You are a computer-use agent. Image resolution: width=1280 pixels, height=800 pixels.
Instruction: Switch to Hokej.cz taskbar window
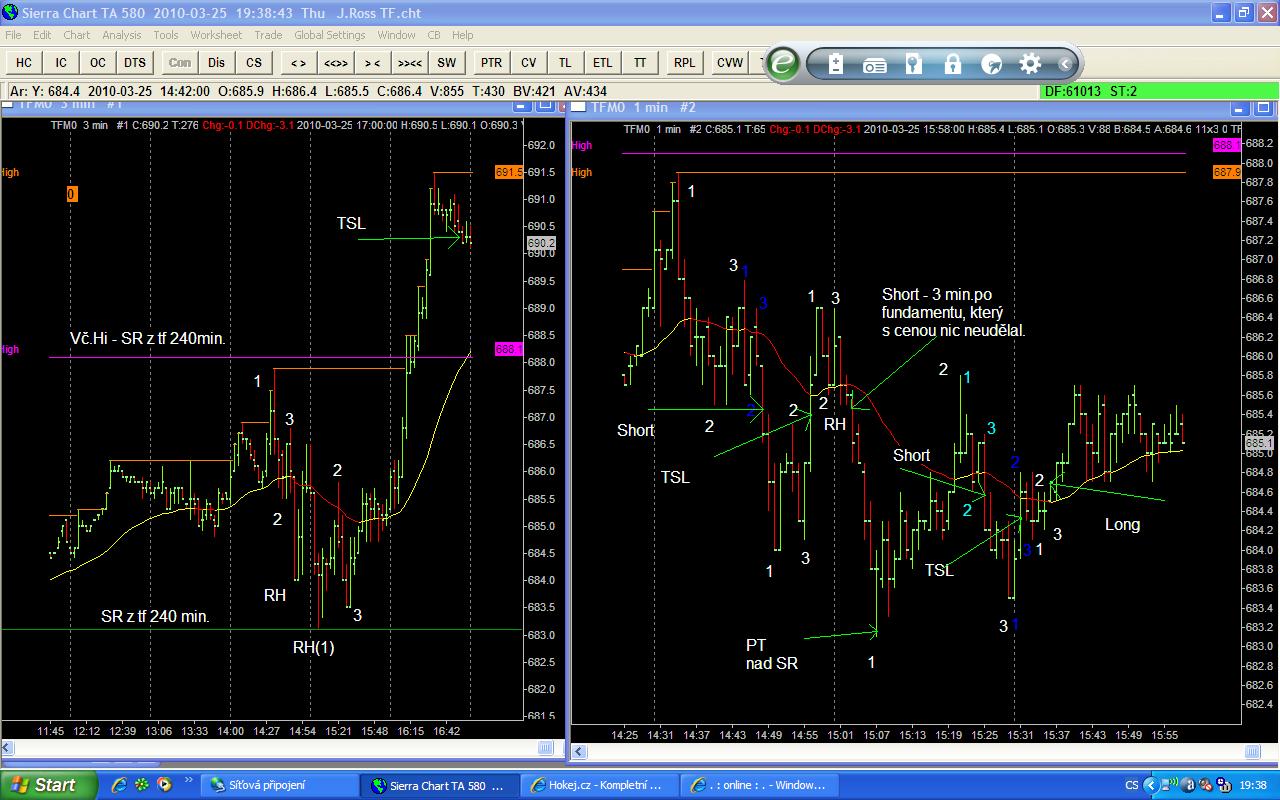[600, 785]
